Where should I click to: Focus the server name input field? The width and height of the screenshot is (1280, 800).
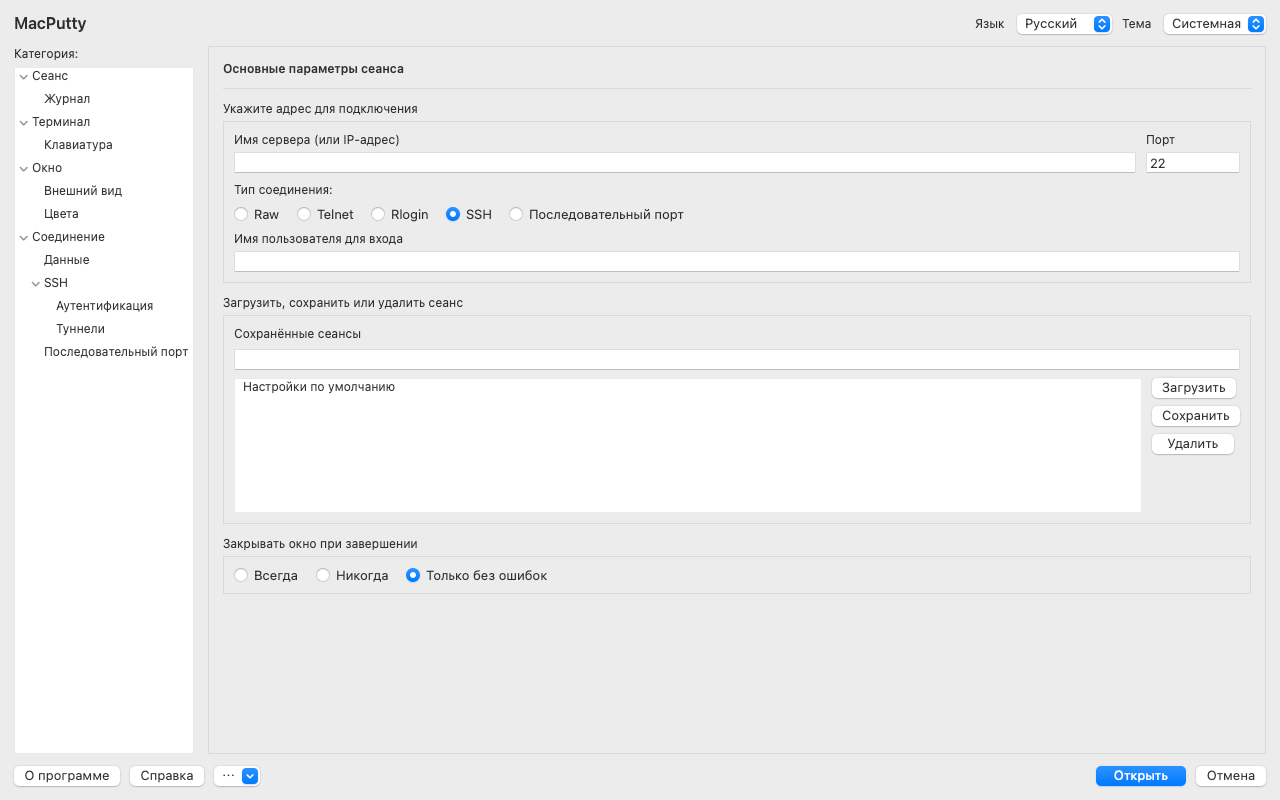point(685,163)
